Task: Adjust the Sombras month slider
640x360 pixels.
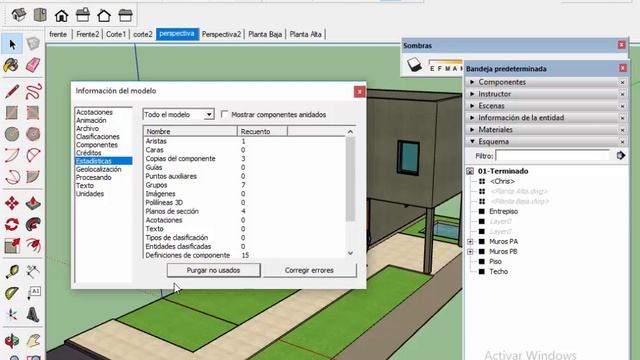Action: coord(445,62)
